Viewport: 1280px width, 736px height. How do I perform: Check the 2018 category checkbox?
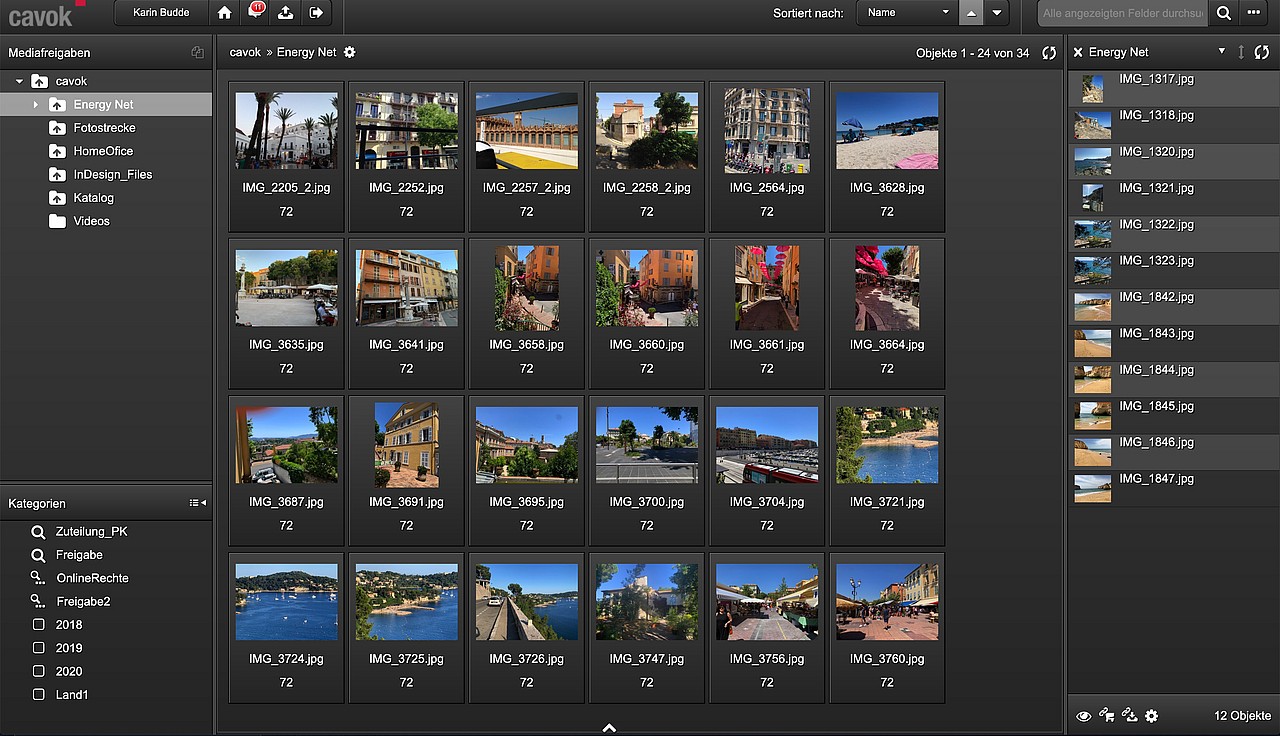pos(39,625)
